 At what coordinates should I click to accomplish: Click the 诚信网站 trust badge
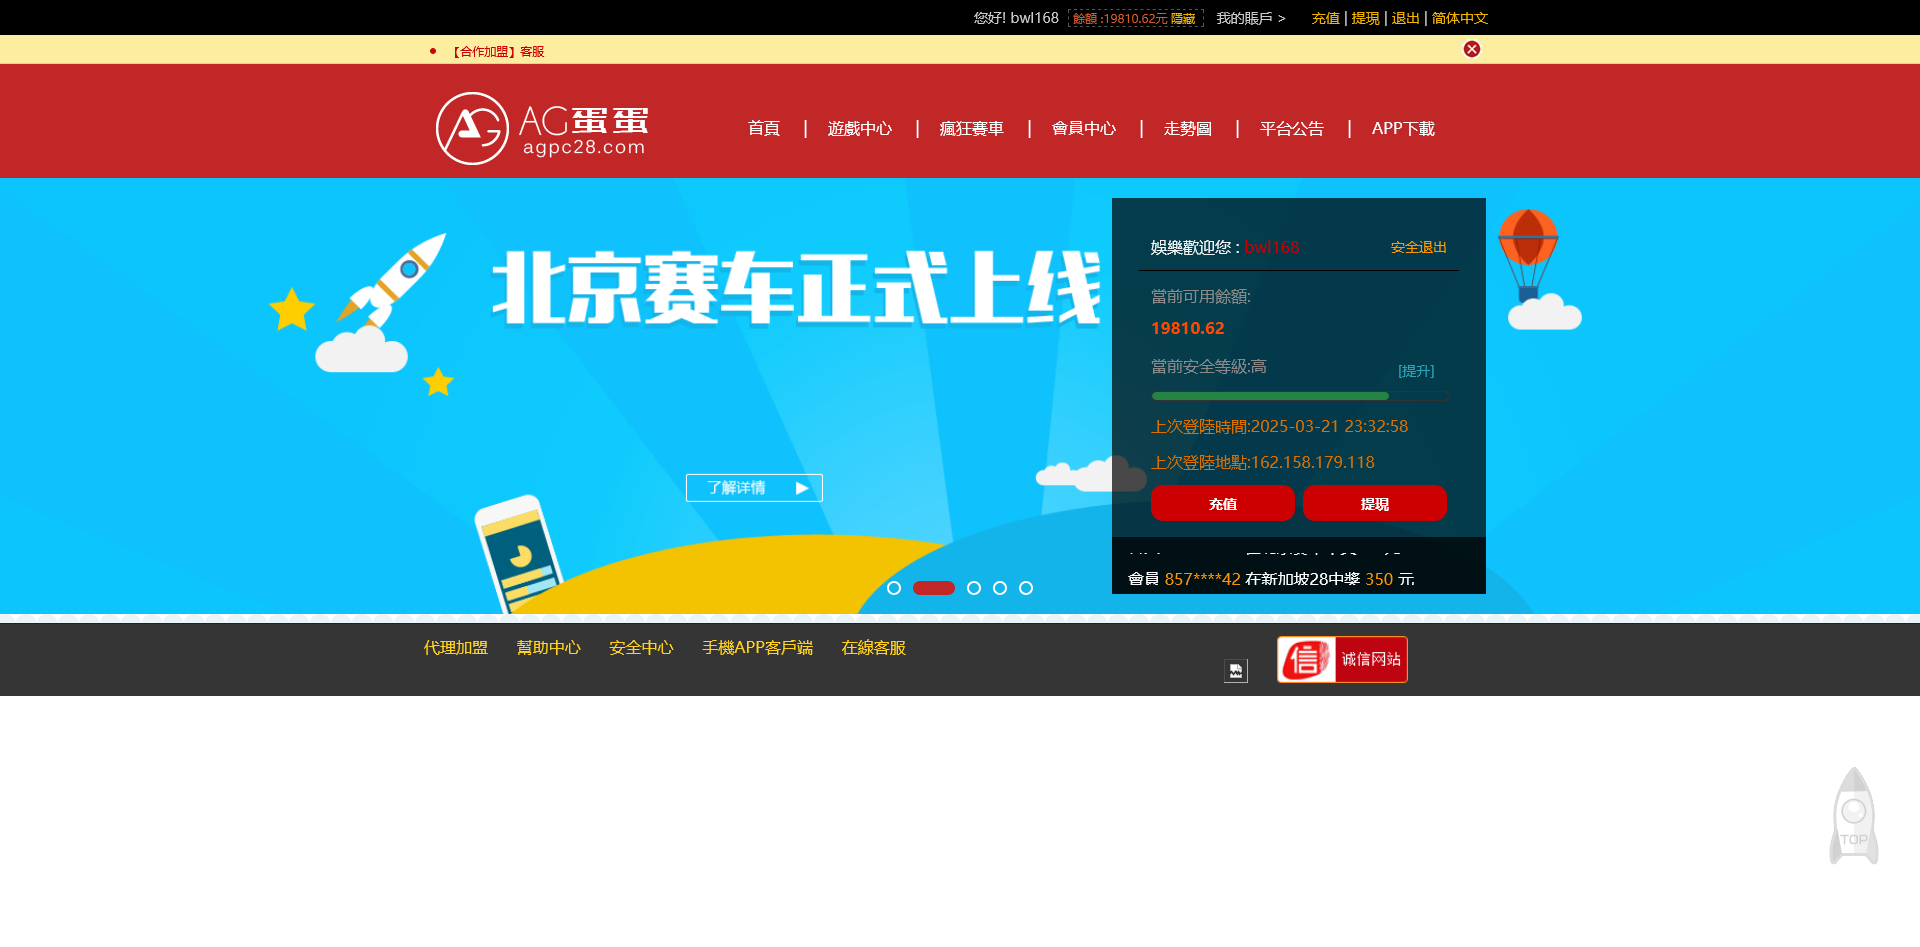point(1340,659)
